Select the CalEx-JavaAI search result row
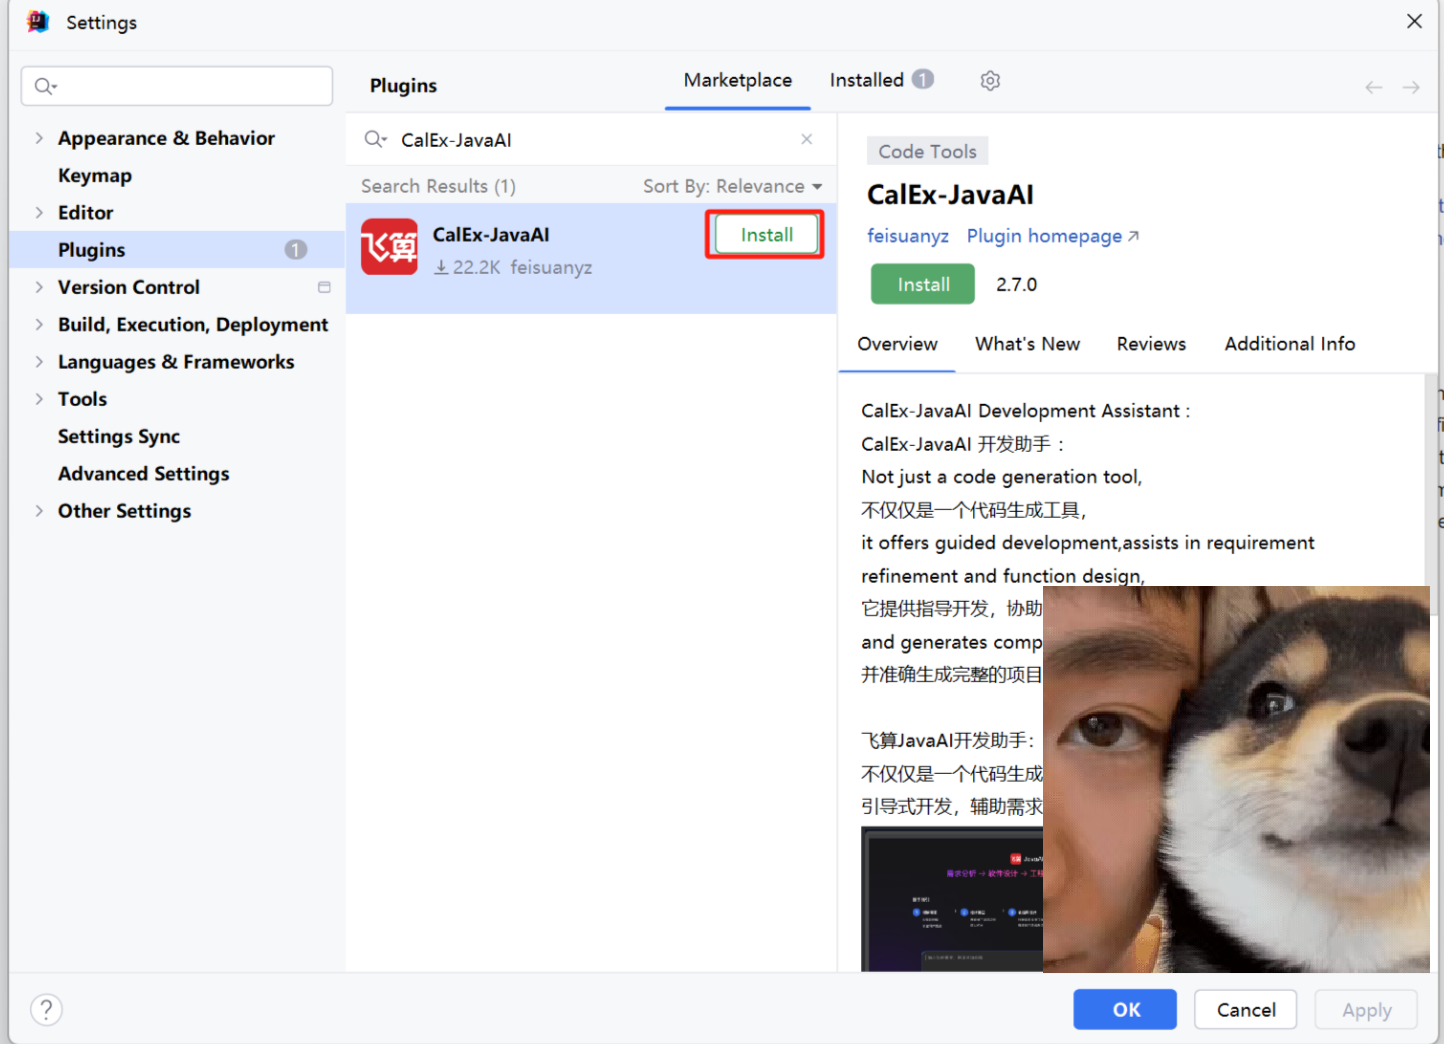Screen dimensions: 1444x1044 pyautogui.click(x=591, y=258)
